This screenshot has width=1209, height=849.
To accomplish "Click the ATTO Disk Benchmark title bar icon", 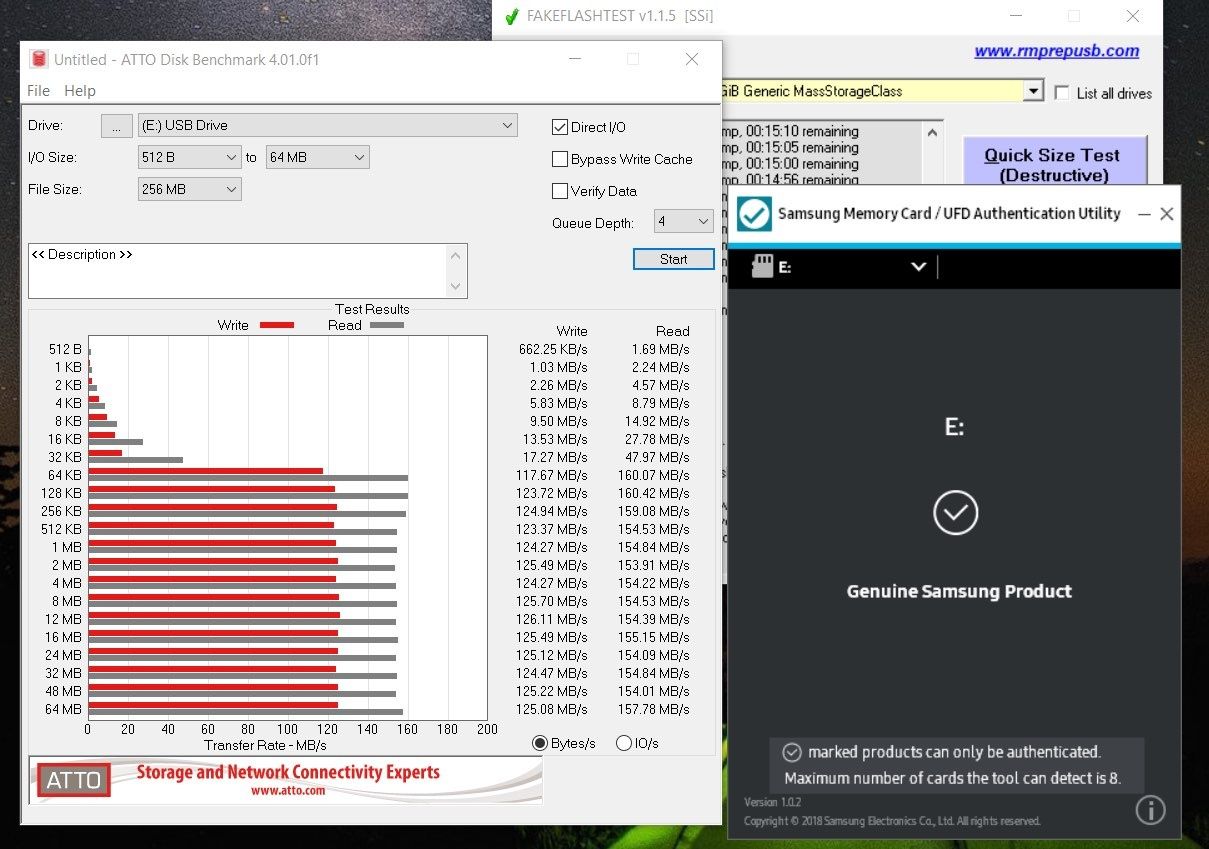I will tap(39, 59).
